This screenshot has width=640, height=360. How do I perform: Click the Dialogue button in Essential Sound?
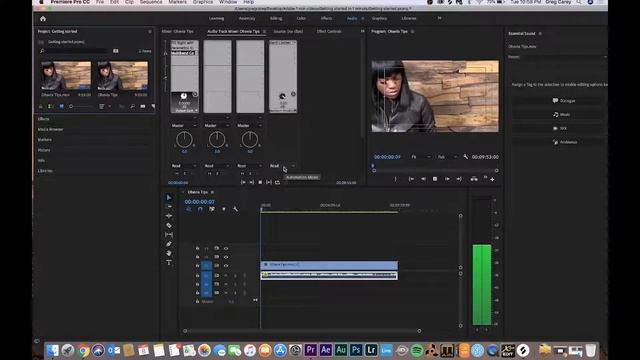pos(557,100)
